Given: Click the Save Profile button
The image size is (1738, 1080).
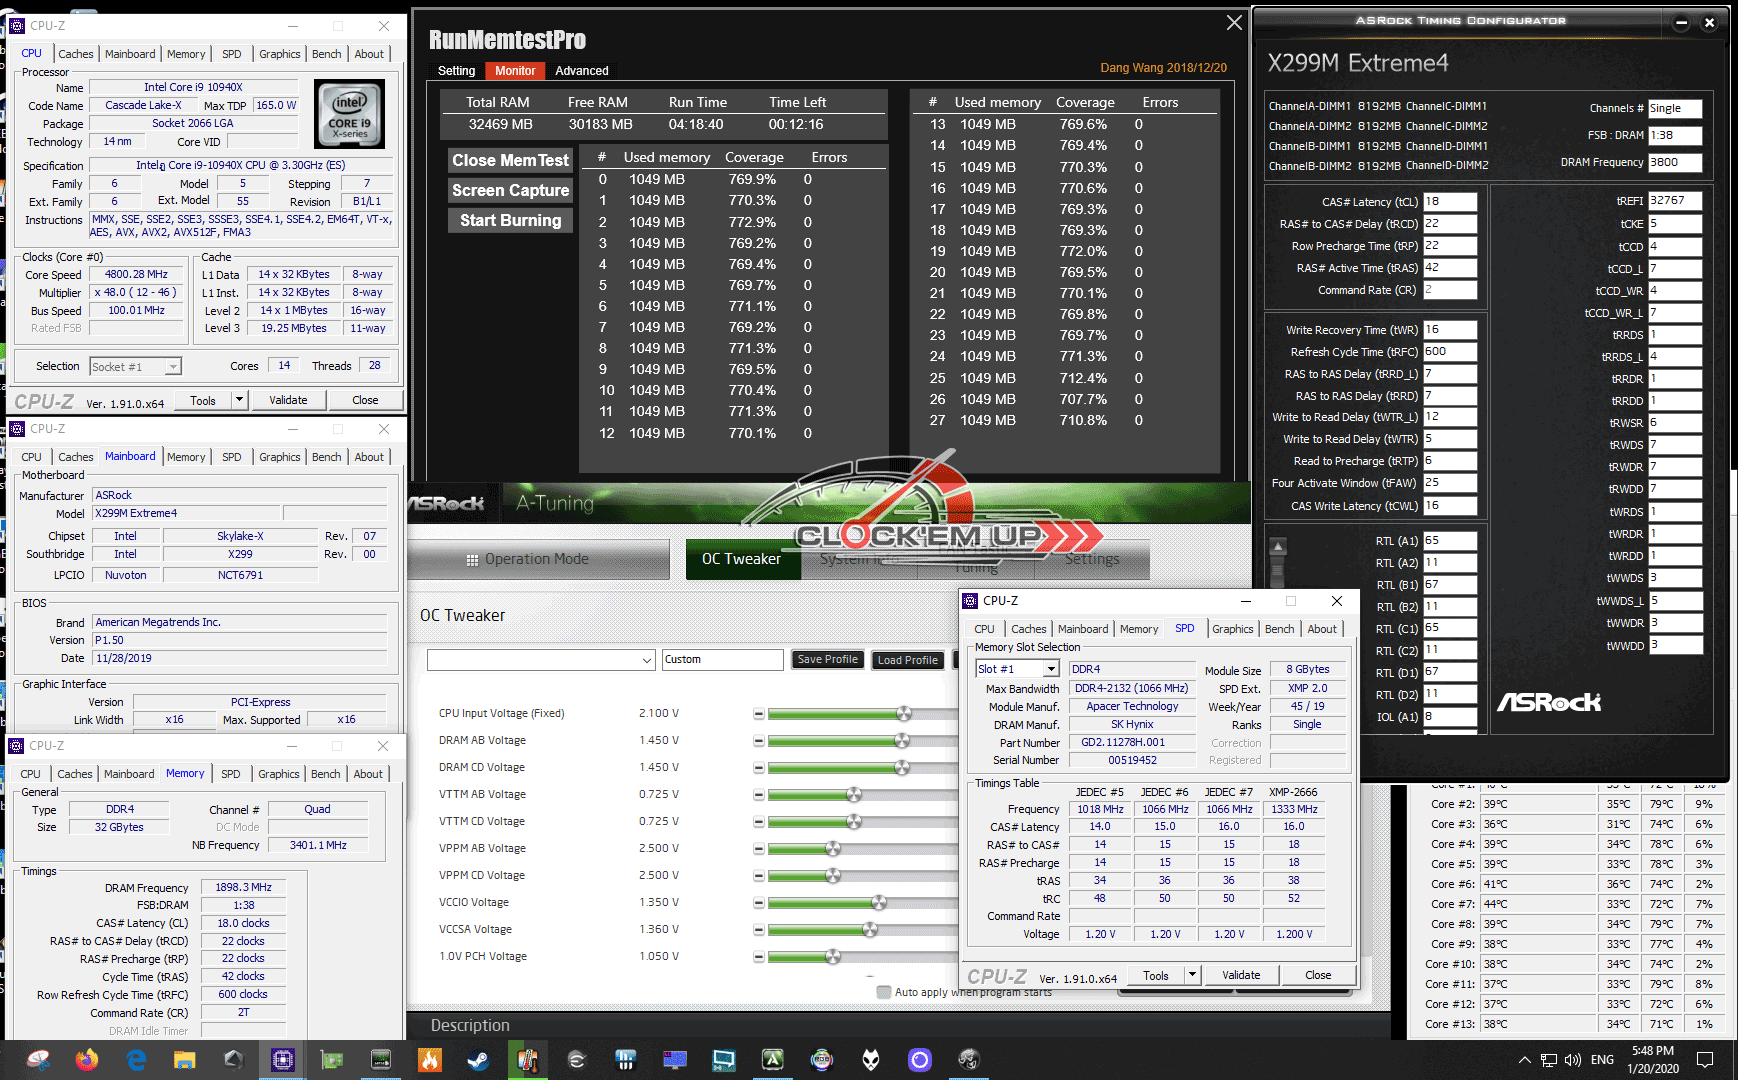Looking at the screenshot, I should (x=827, y=660).
